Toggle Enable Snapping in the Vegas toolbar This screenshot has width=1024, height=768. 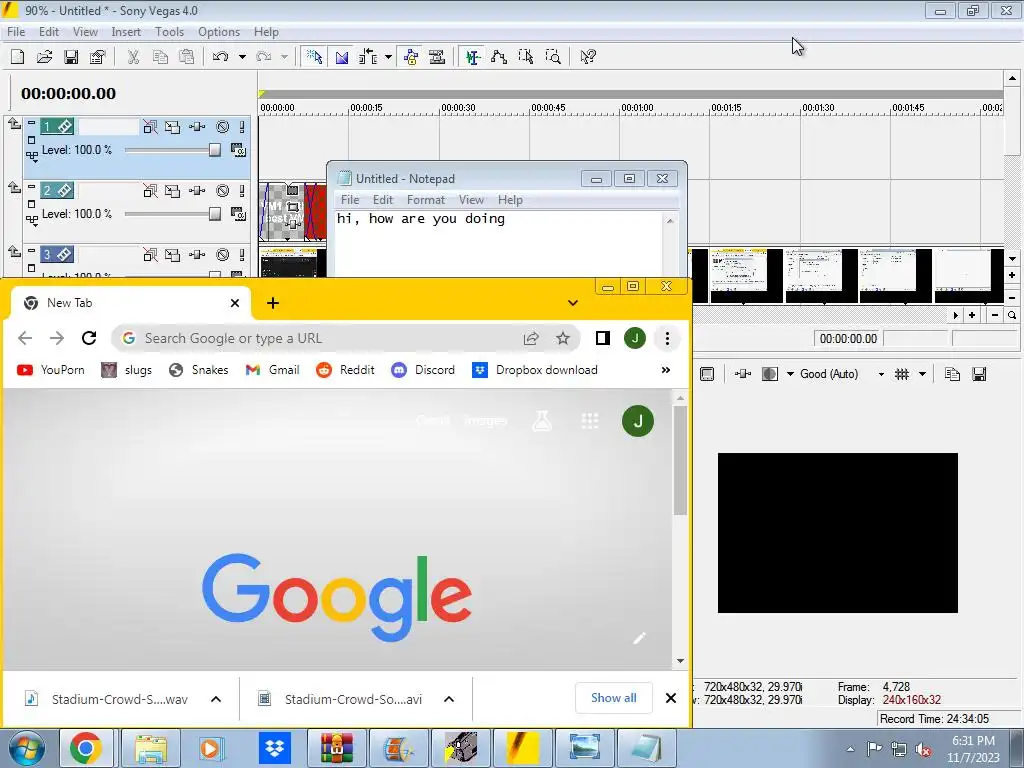315,57
